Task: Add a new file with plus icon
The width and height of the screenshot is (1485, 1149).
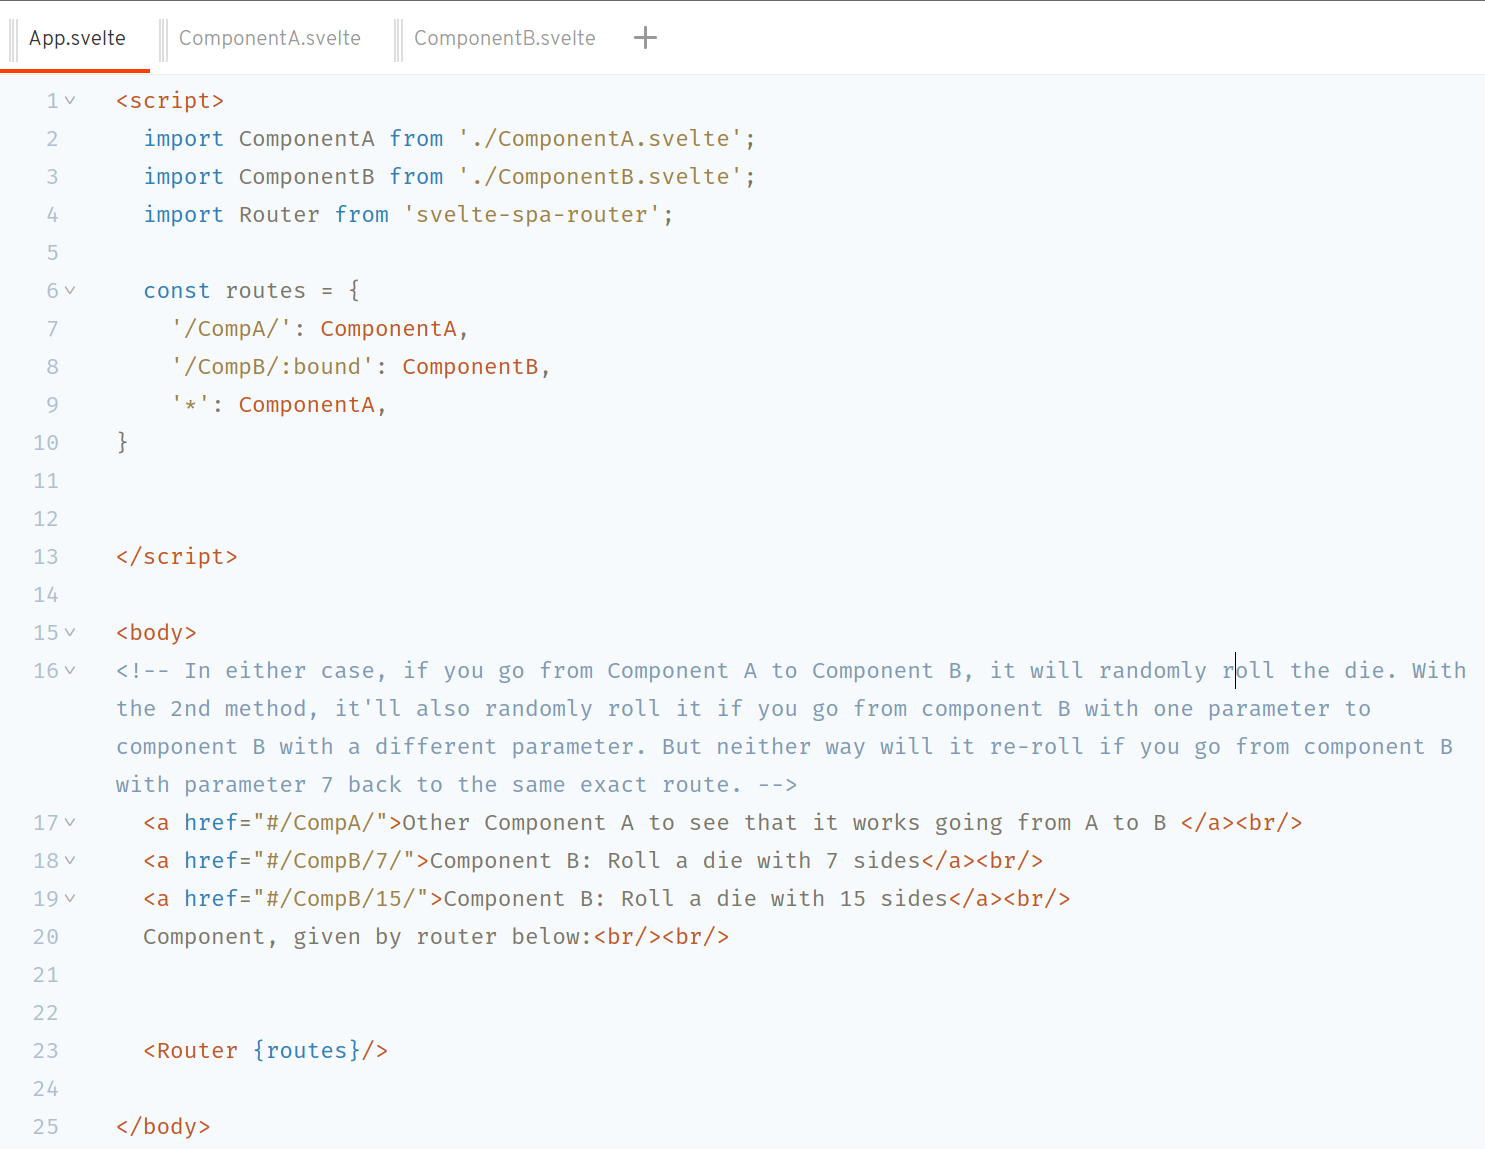Action: (646, 38)
